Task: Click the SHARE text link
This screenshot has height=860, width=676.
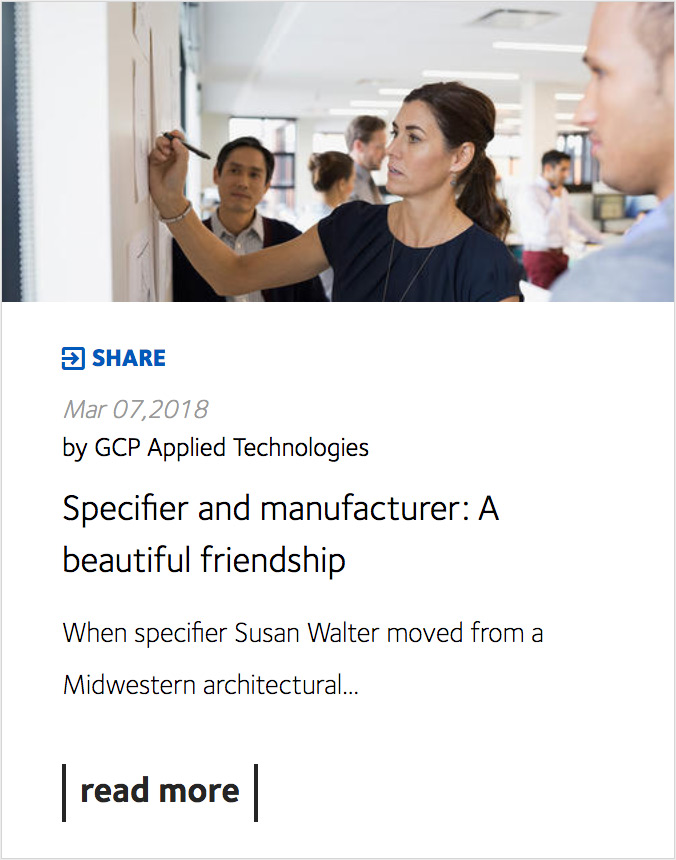Action: click(129, 358)
